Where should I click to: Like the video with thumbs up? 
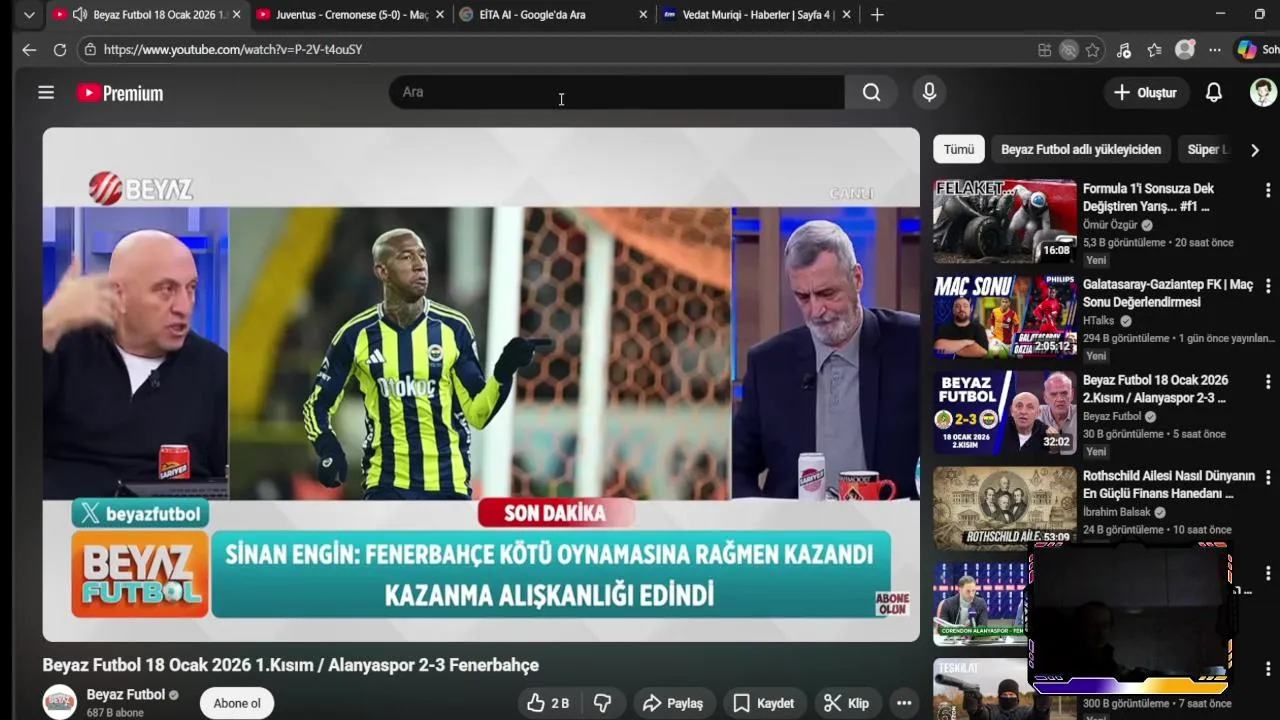coord(548,703)
